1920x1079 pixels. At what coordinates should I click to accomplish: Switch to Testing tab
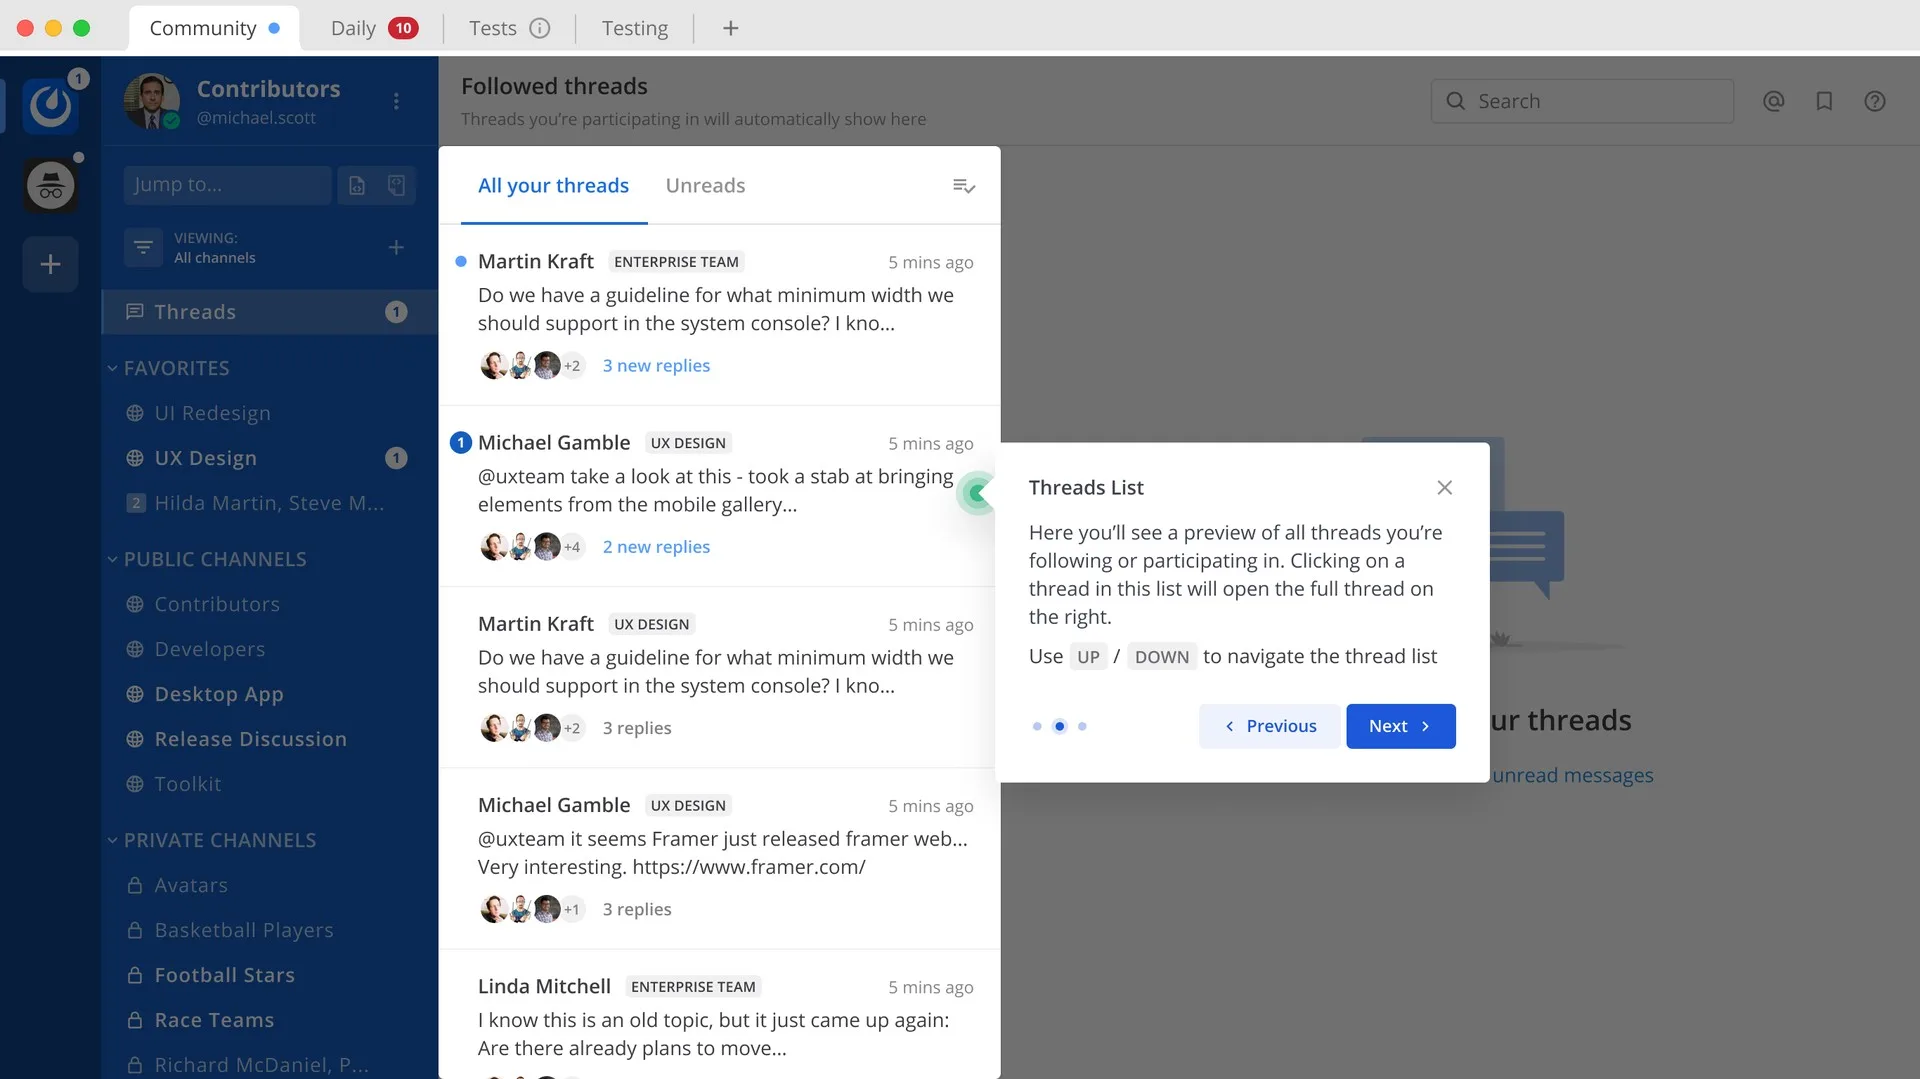635,28
